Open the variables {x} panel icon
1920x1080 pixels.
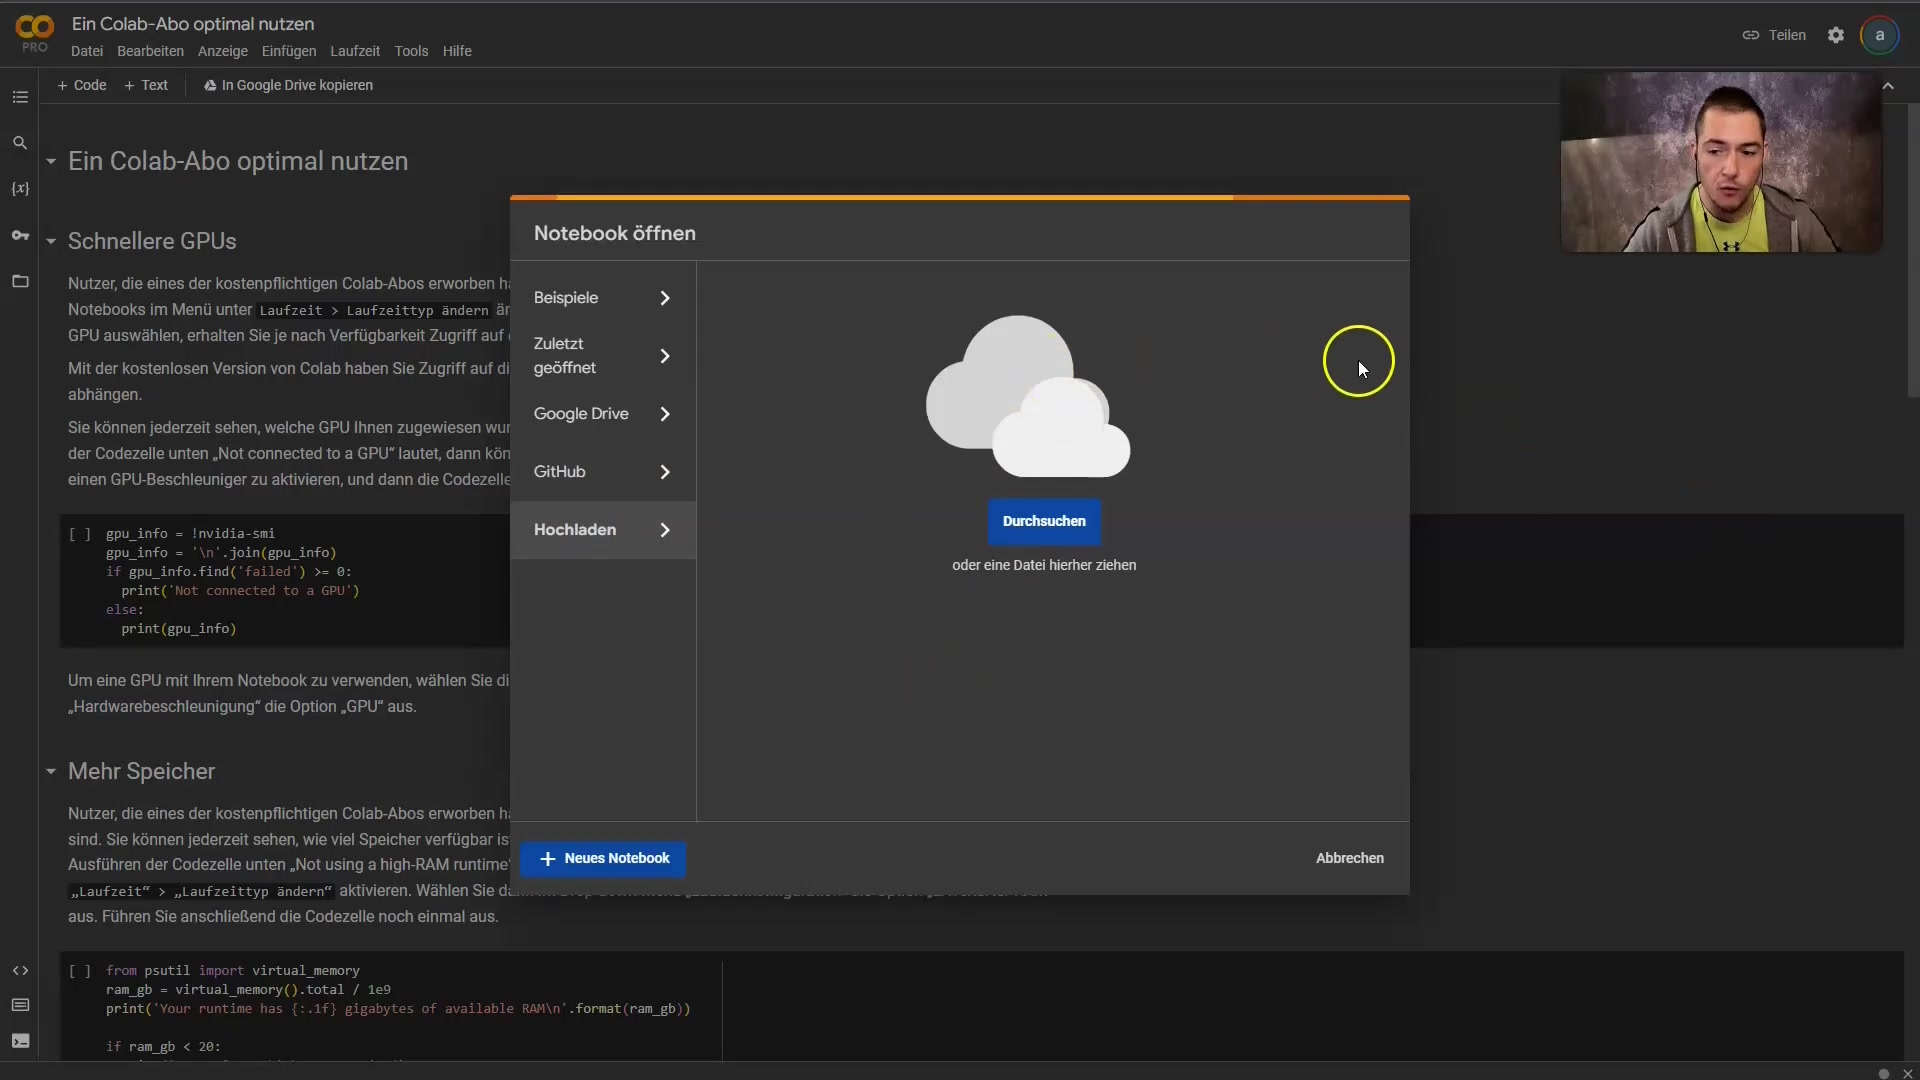click(20, 189)
